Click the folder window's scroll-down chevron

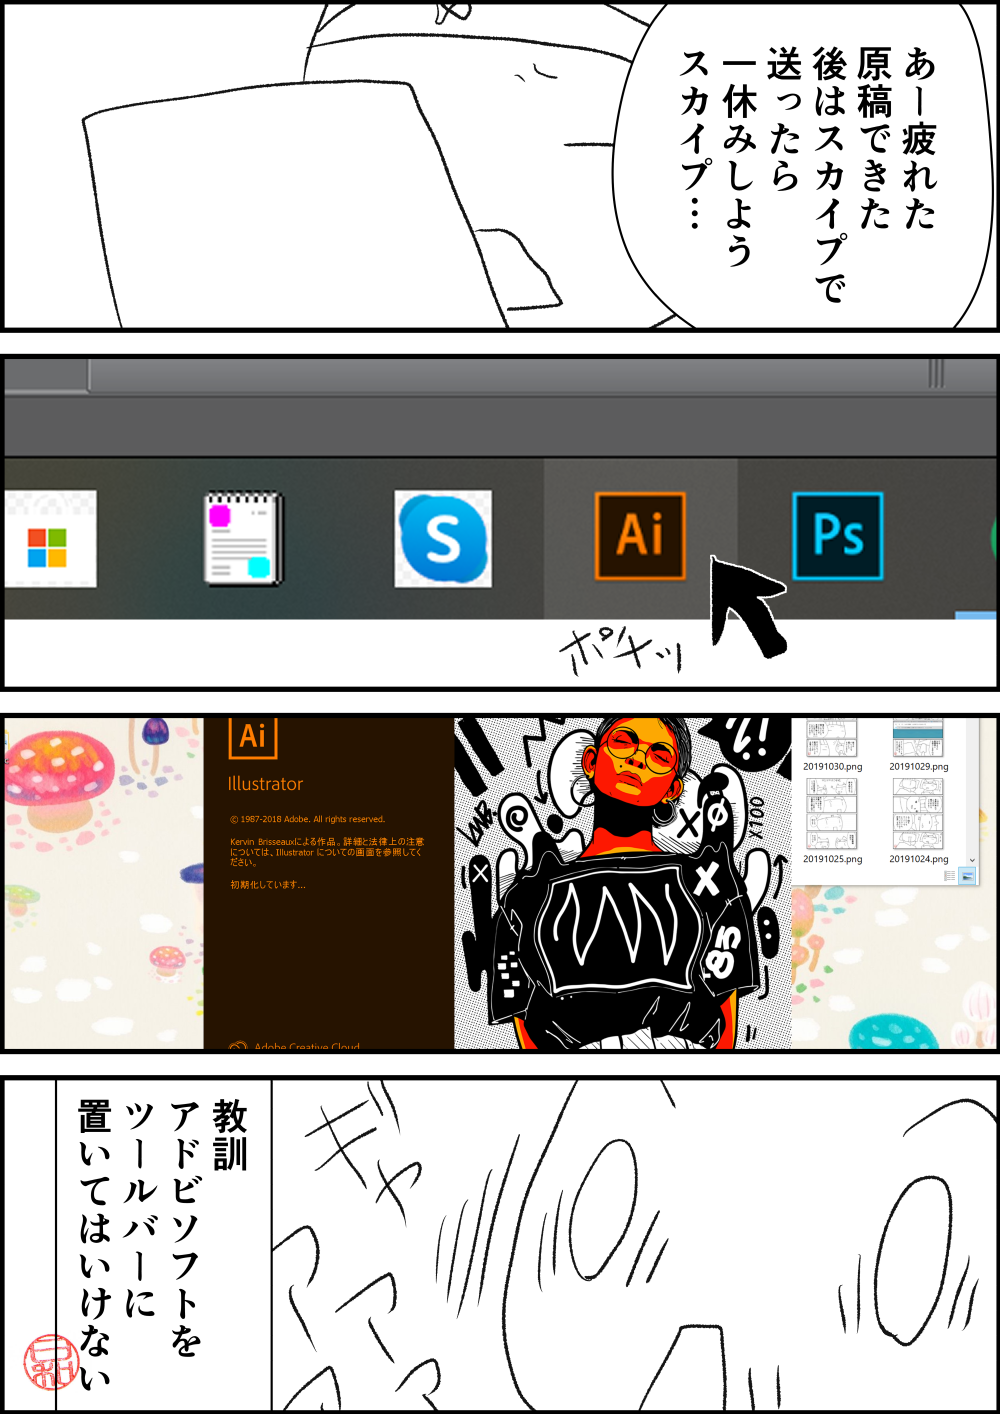click(x=971, y=860)
